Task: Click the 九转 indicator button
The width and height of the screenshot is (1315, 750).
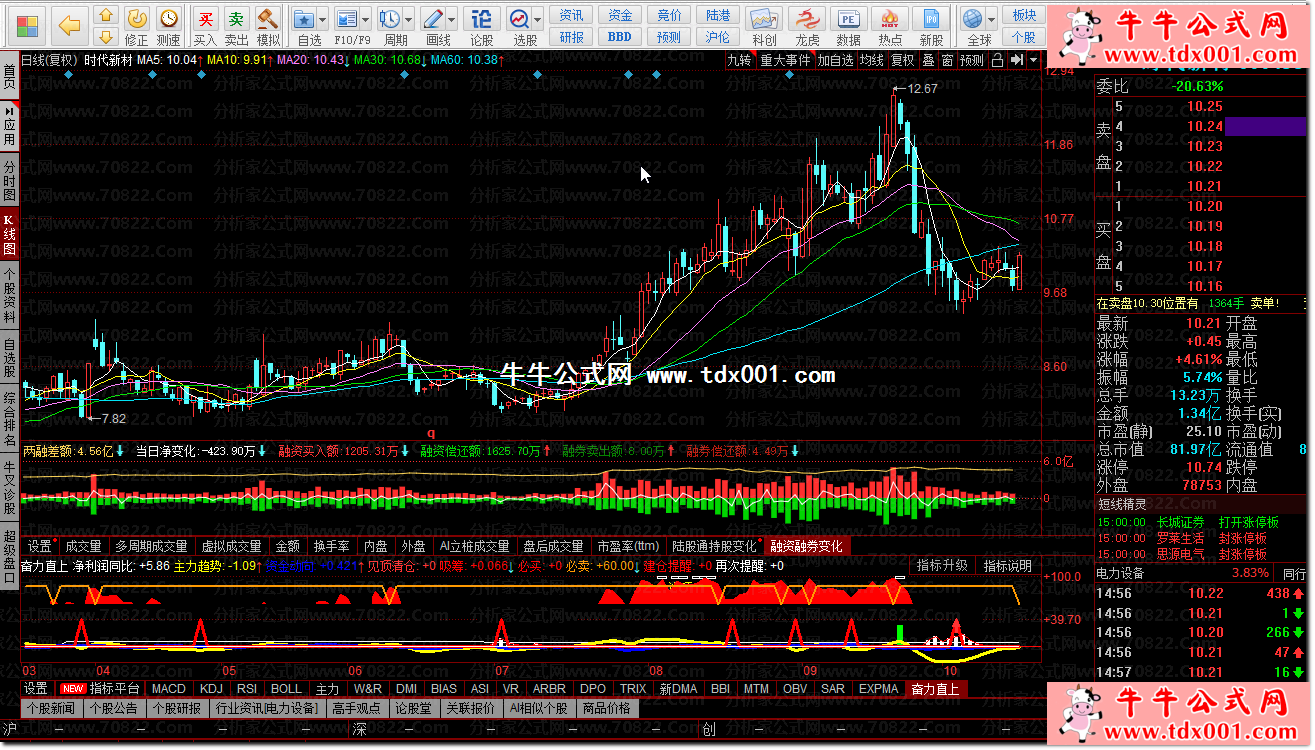Action: tap(739, 60)
